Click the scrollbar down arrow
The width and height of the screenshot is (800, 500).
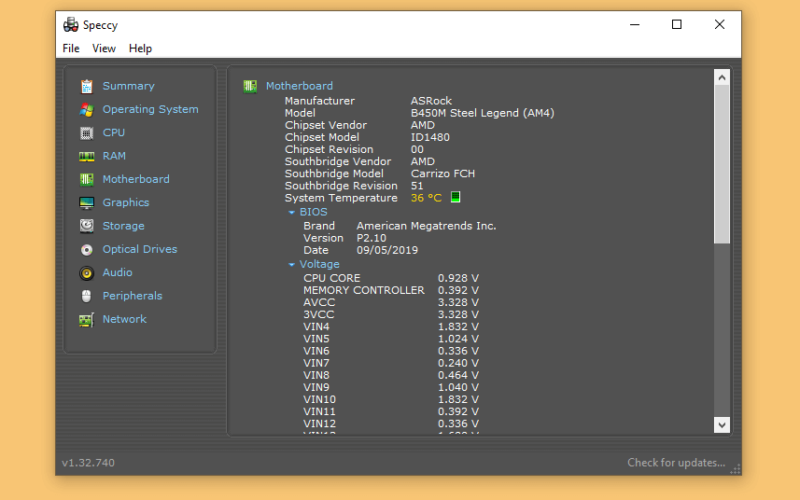tap(721, 424)
